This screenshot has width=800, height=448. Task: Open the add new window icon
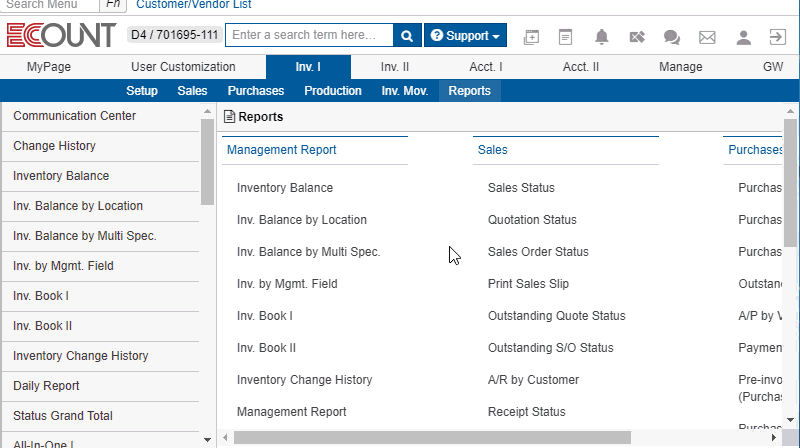(531, 37)
